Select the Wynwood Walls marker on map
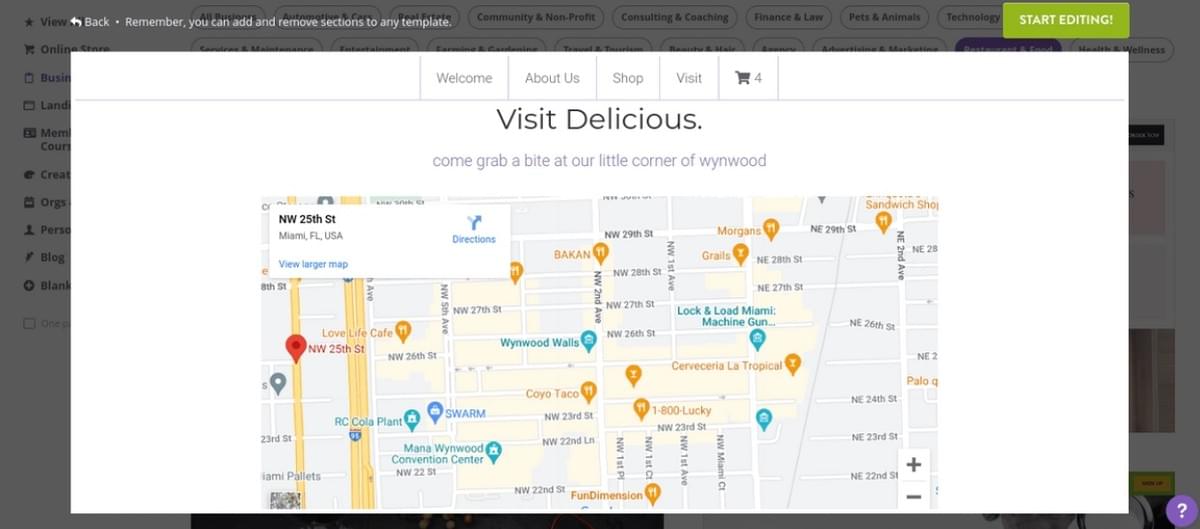This screenshot has height=529, width=1200. tap(589, 342)
